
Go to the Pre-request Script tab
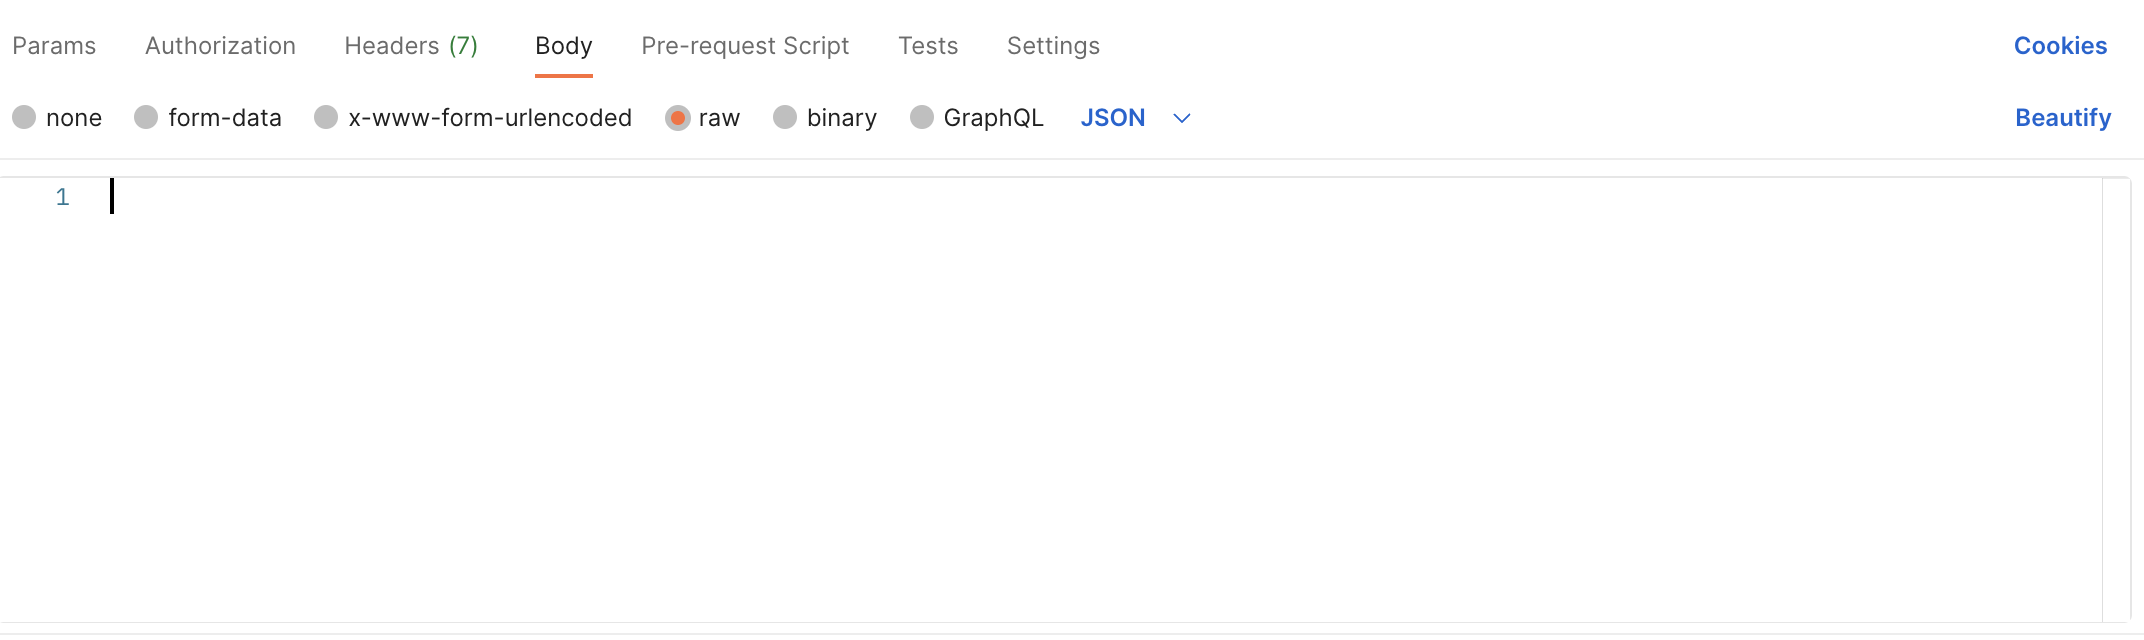point(745,46)
